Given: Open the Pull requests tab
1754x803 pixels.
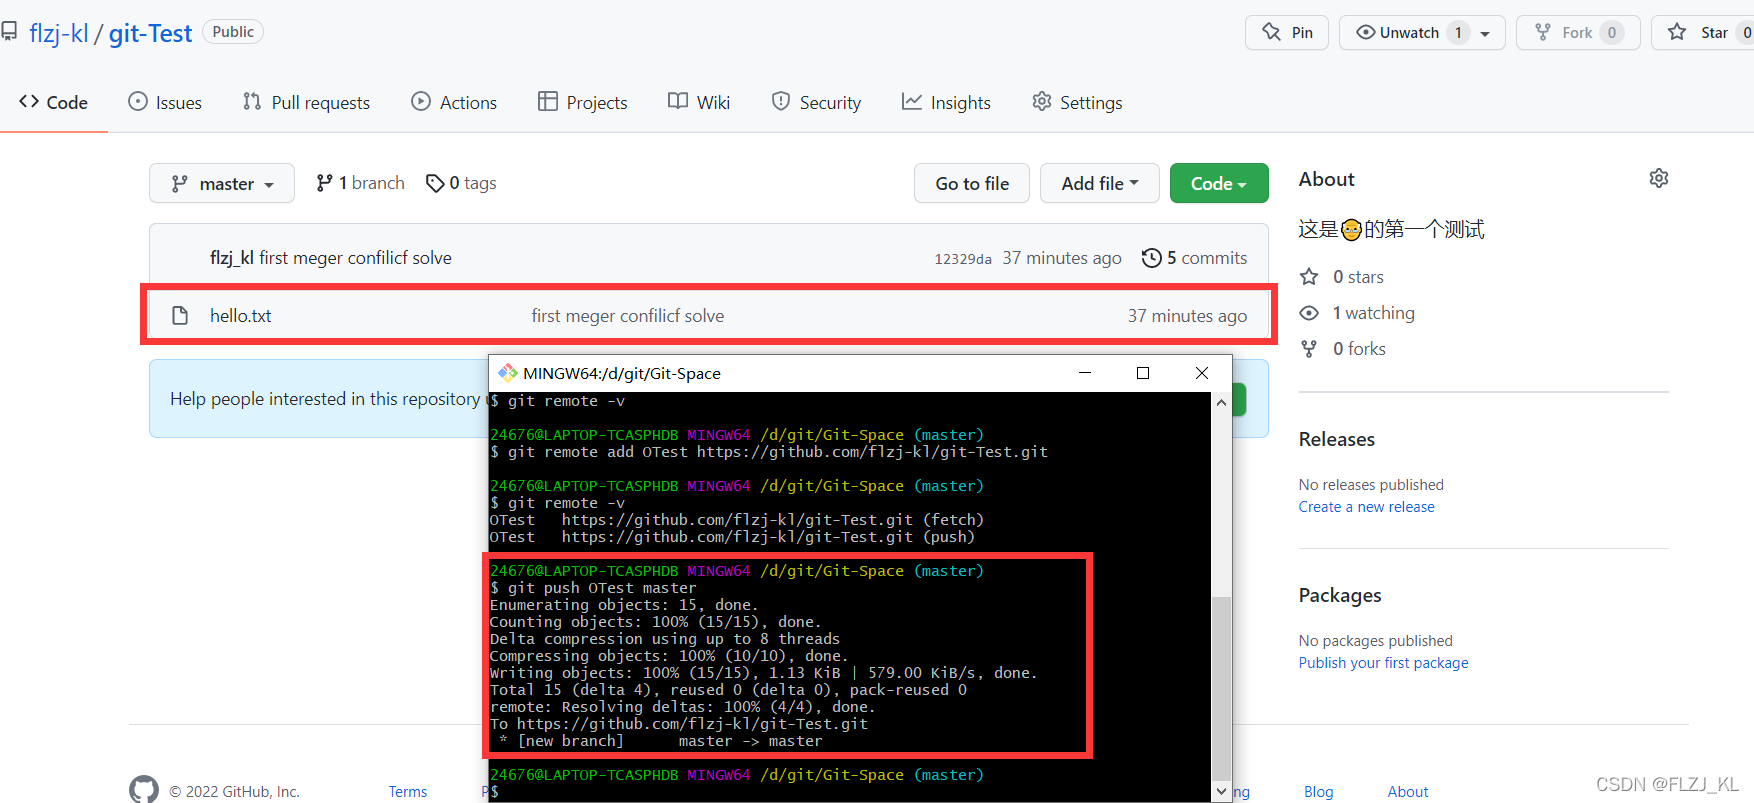Looking at the screenshot, I should [306, 102].
